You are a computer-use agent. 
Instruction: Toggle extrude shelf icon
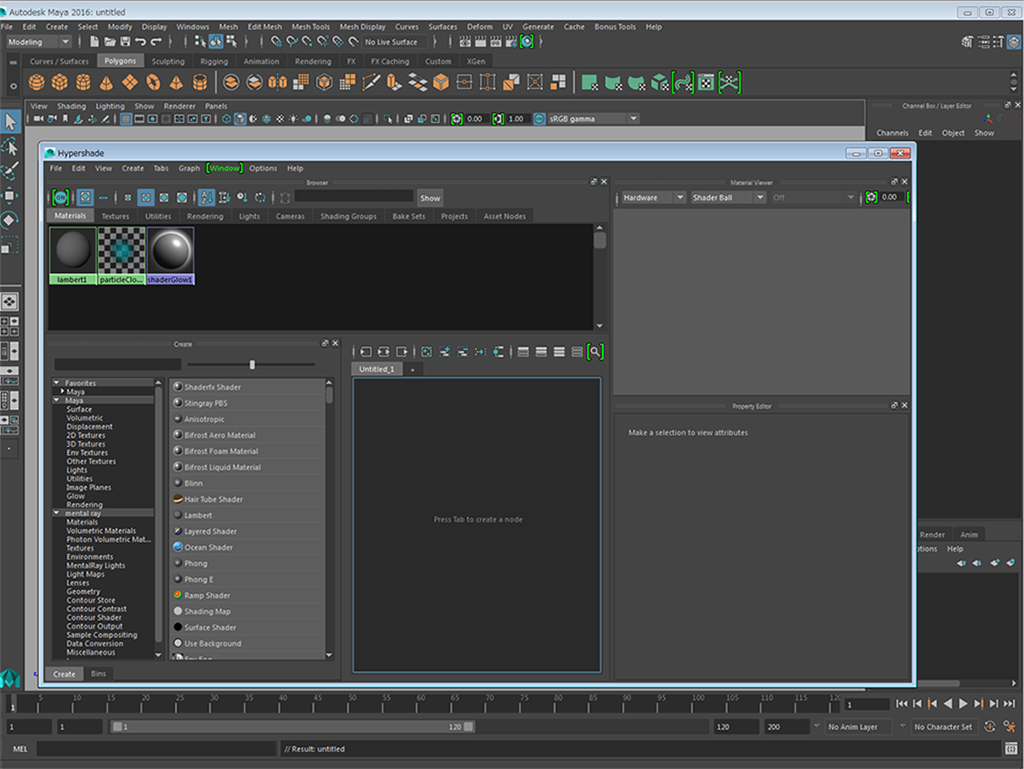click(x=394, y=82)
